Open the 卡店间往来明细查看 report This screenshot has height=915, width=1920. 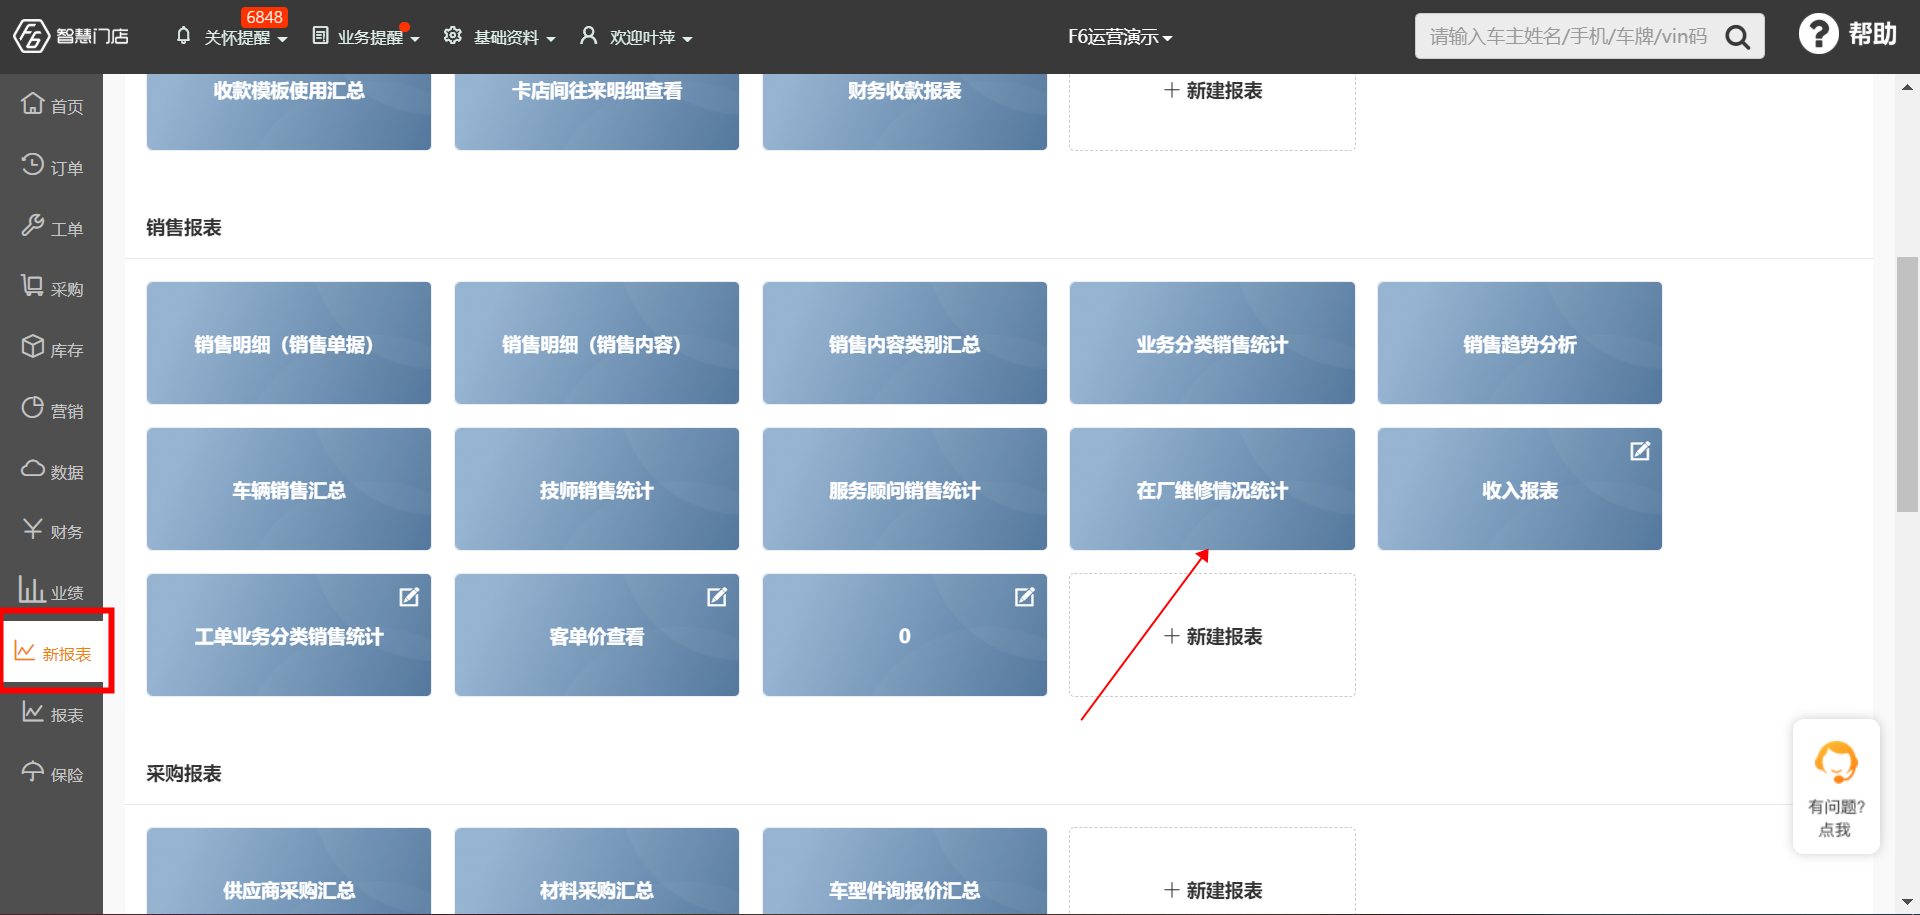click(x=597, y=111)
